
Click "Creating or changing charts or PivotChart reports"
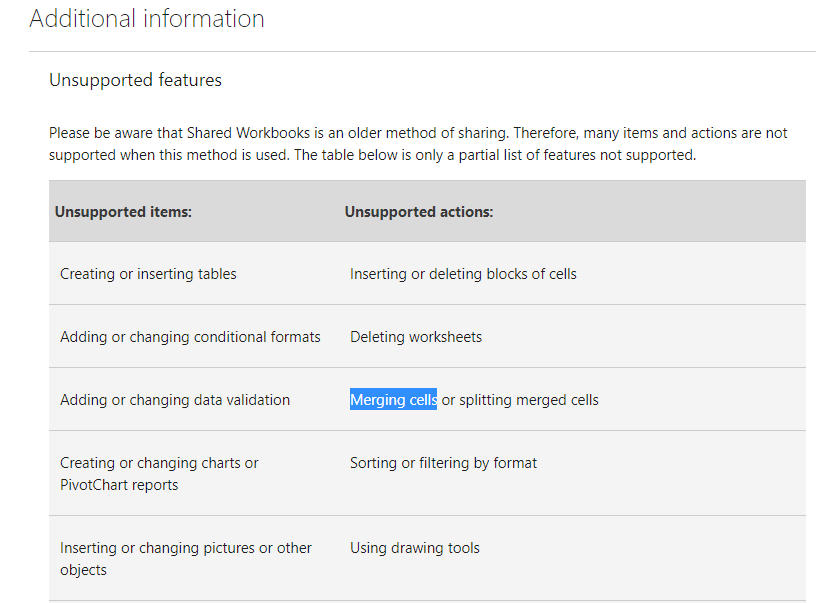coord(159,473)
